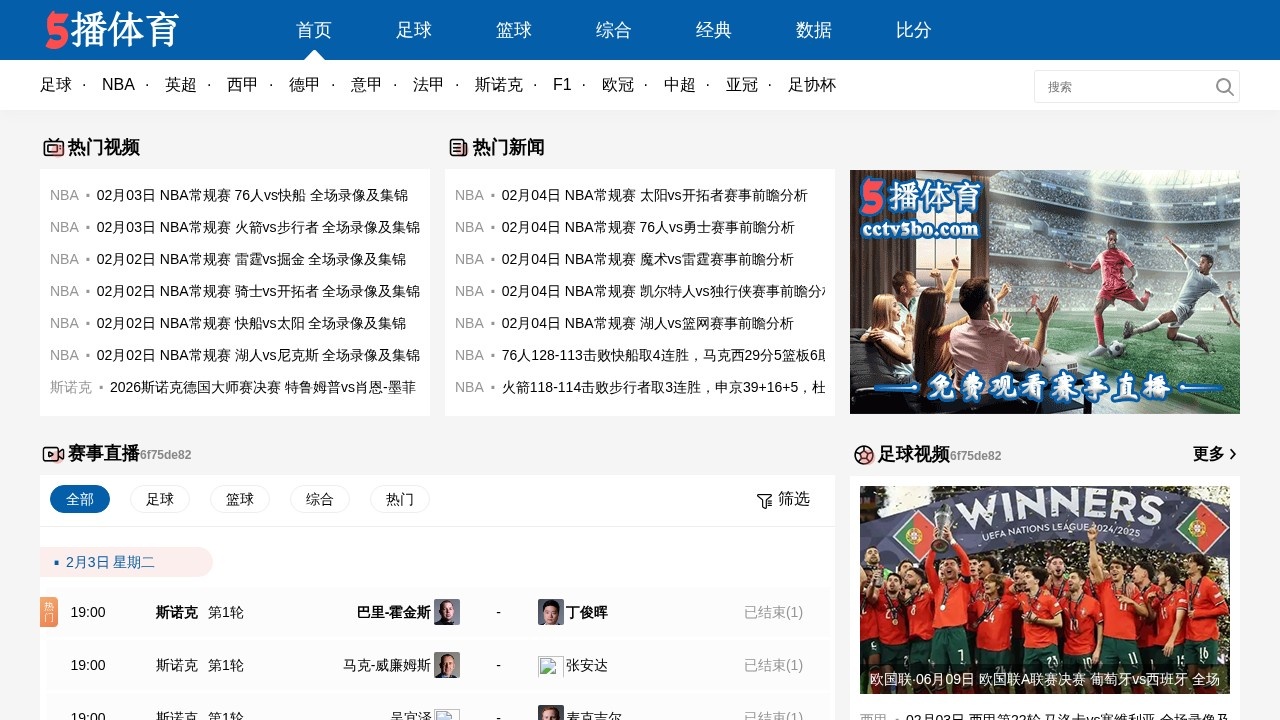Open the 篮球 top navigation tab

pos(514,30)
